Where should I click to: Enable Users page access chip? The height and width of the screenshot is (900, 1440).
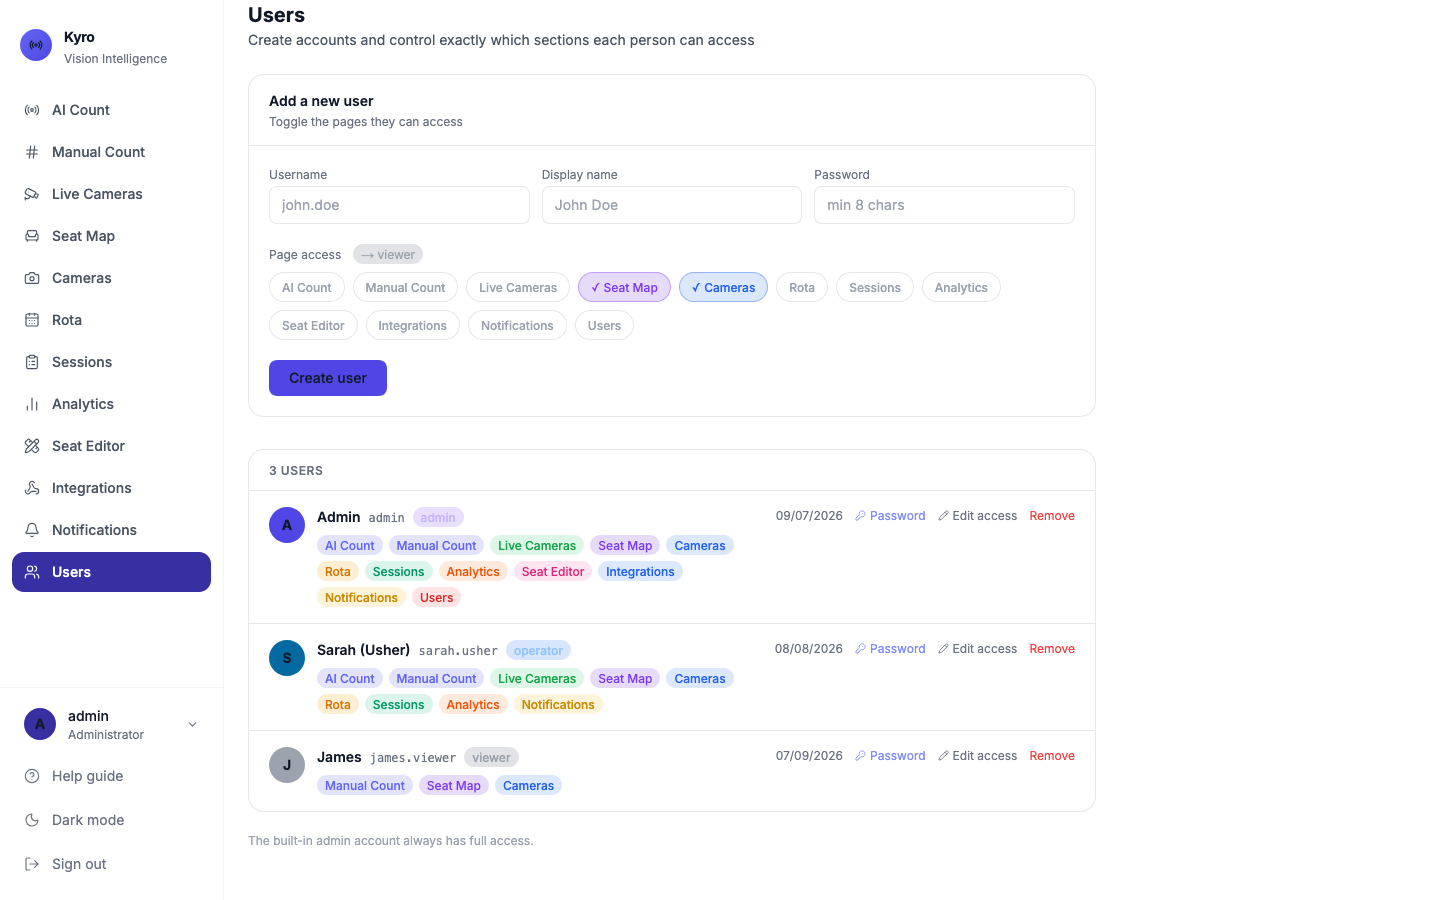pyautogui.click(x=604, y=326)
